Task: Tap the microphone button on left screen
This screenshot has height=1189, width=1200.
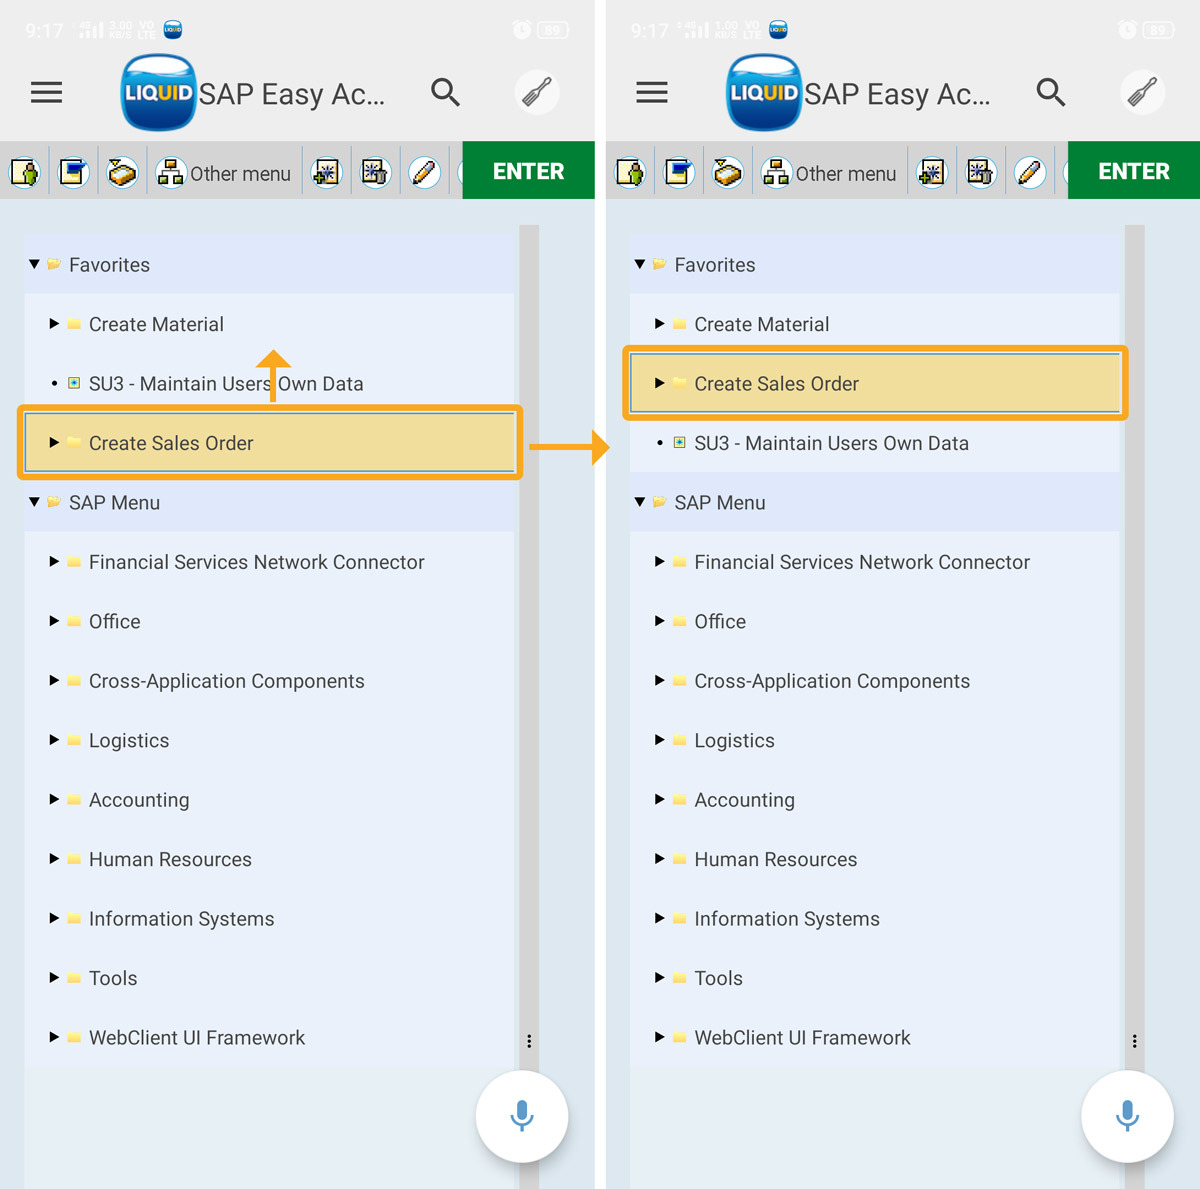Action: point(521,1115)
